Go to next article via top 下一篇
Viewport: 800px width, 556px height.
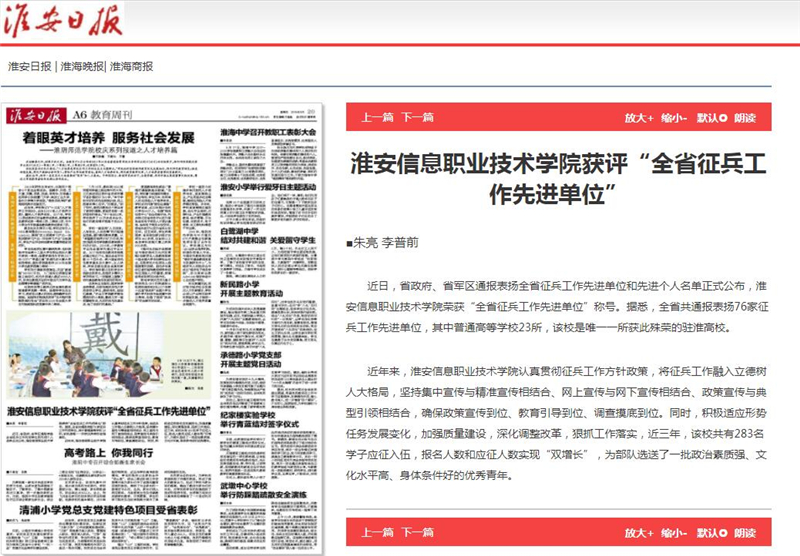(417, 117)
